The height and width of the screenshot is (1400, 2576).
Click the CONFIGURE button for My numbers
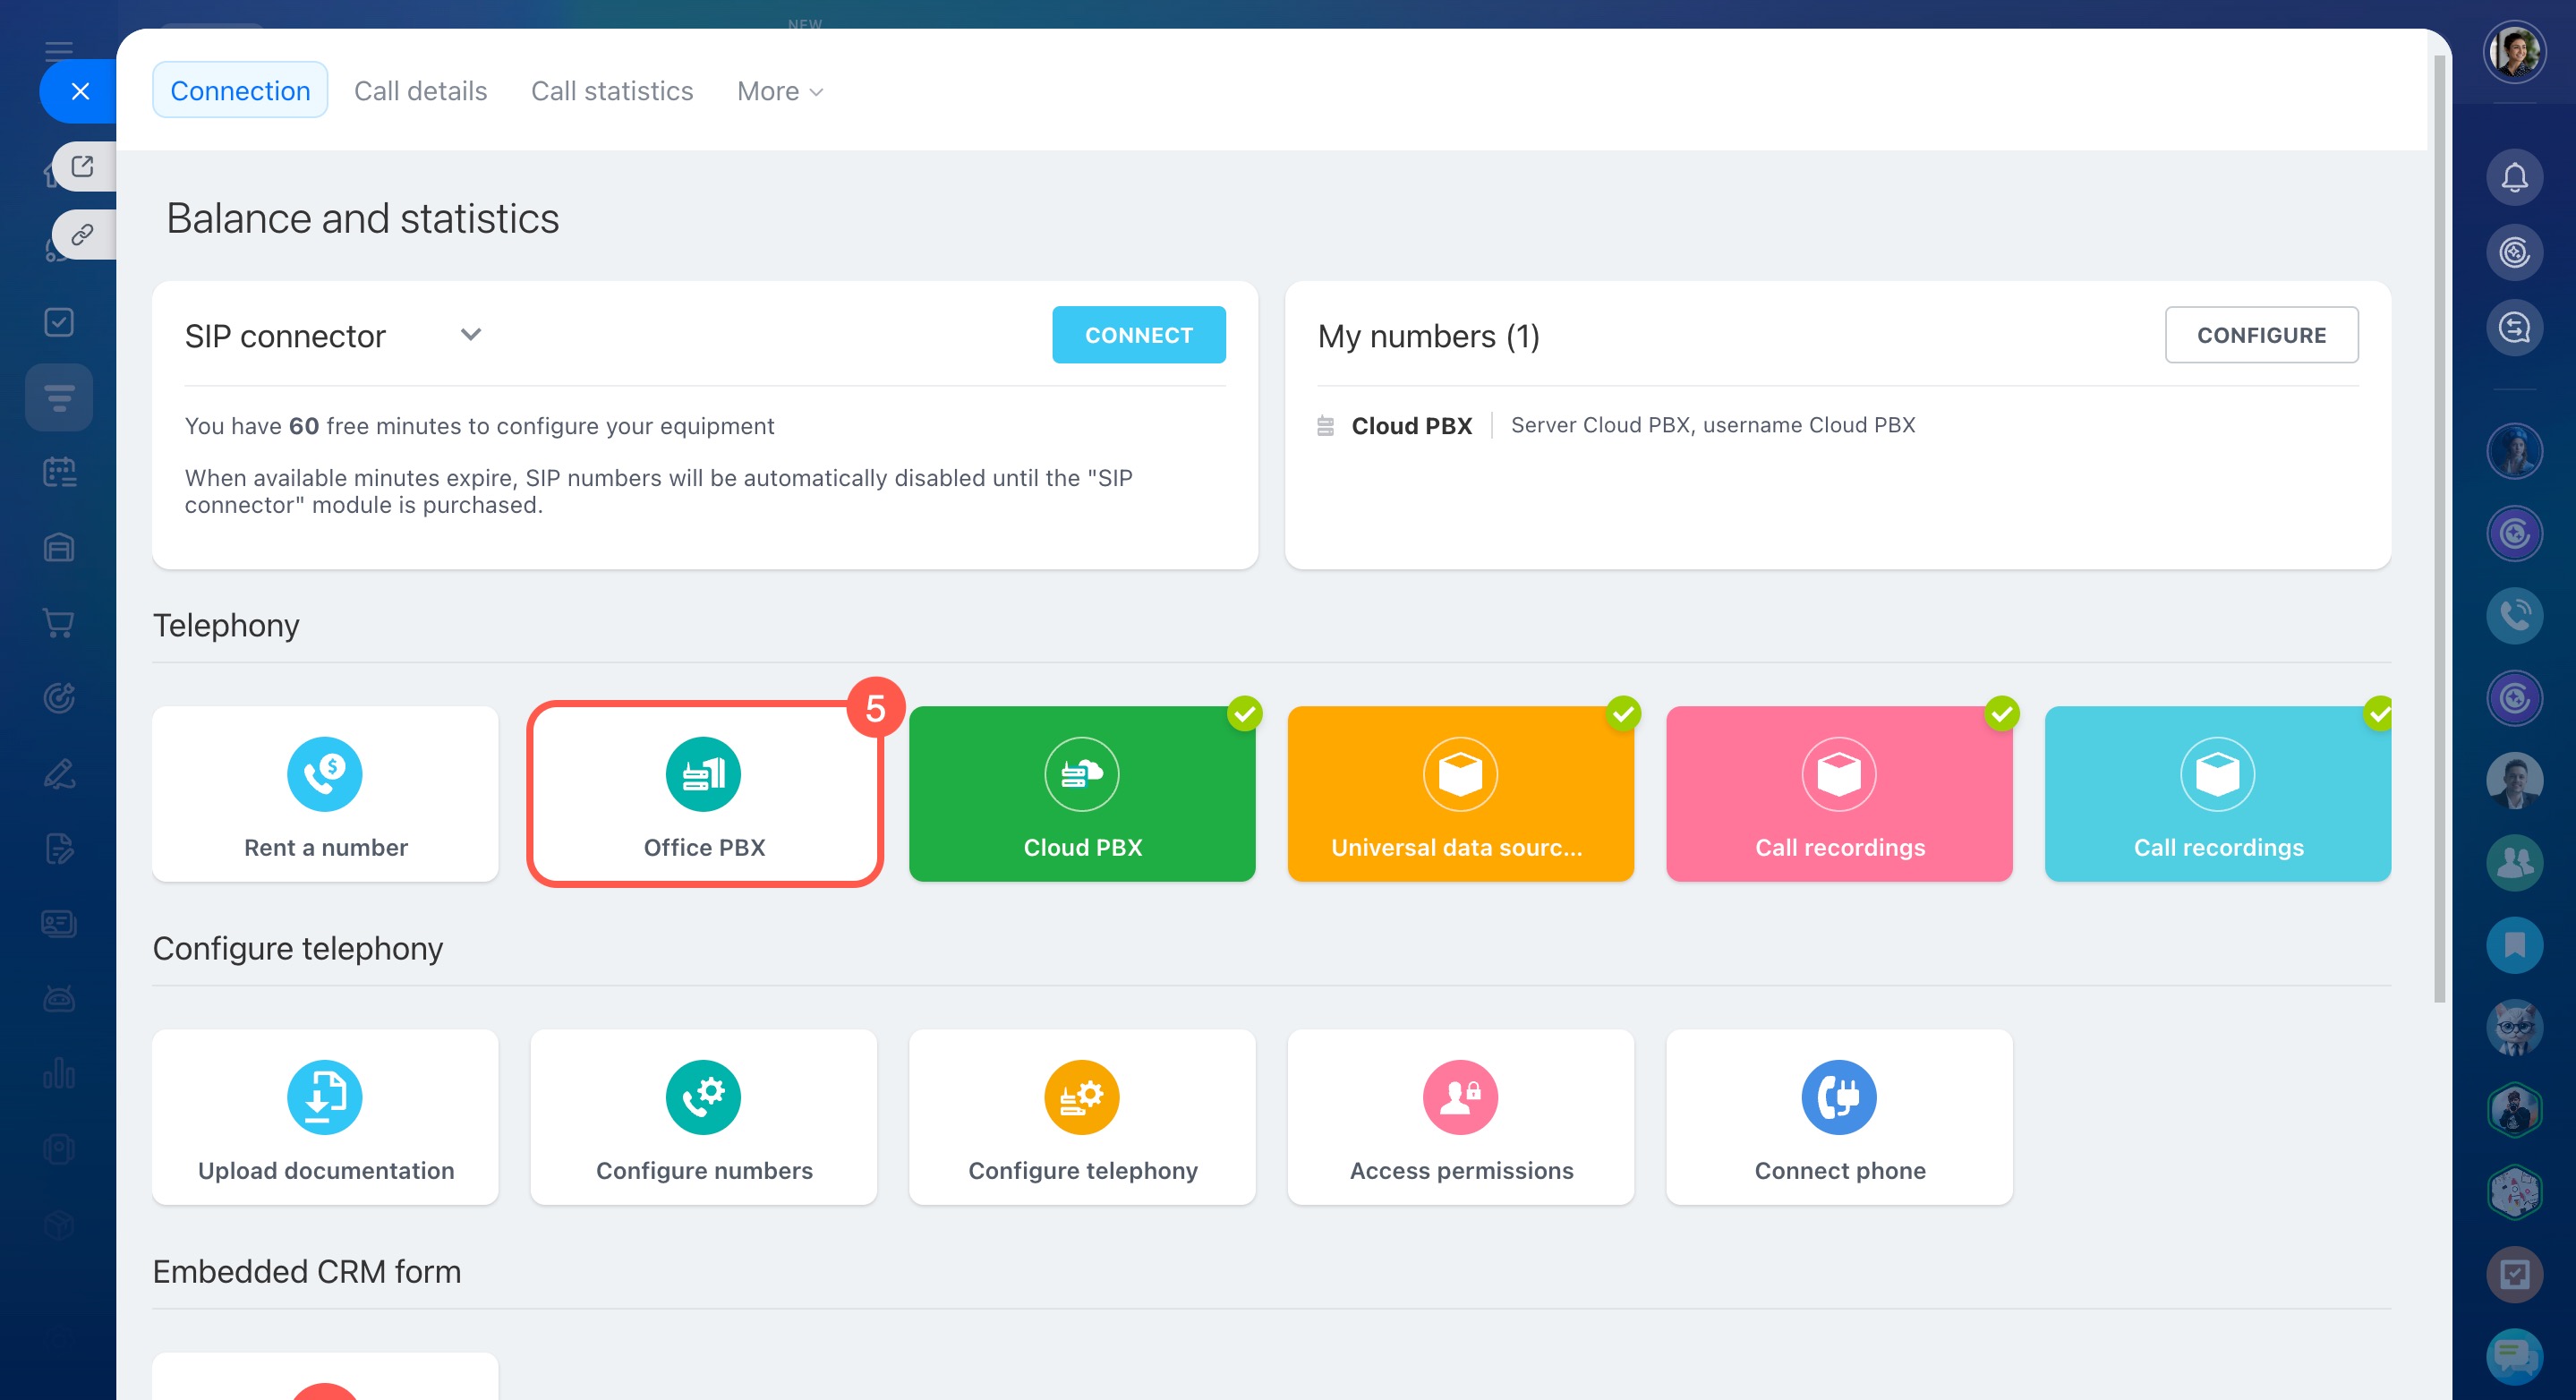[x=2261, y=335]
